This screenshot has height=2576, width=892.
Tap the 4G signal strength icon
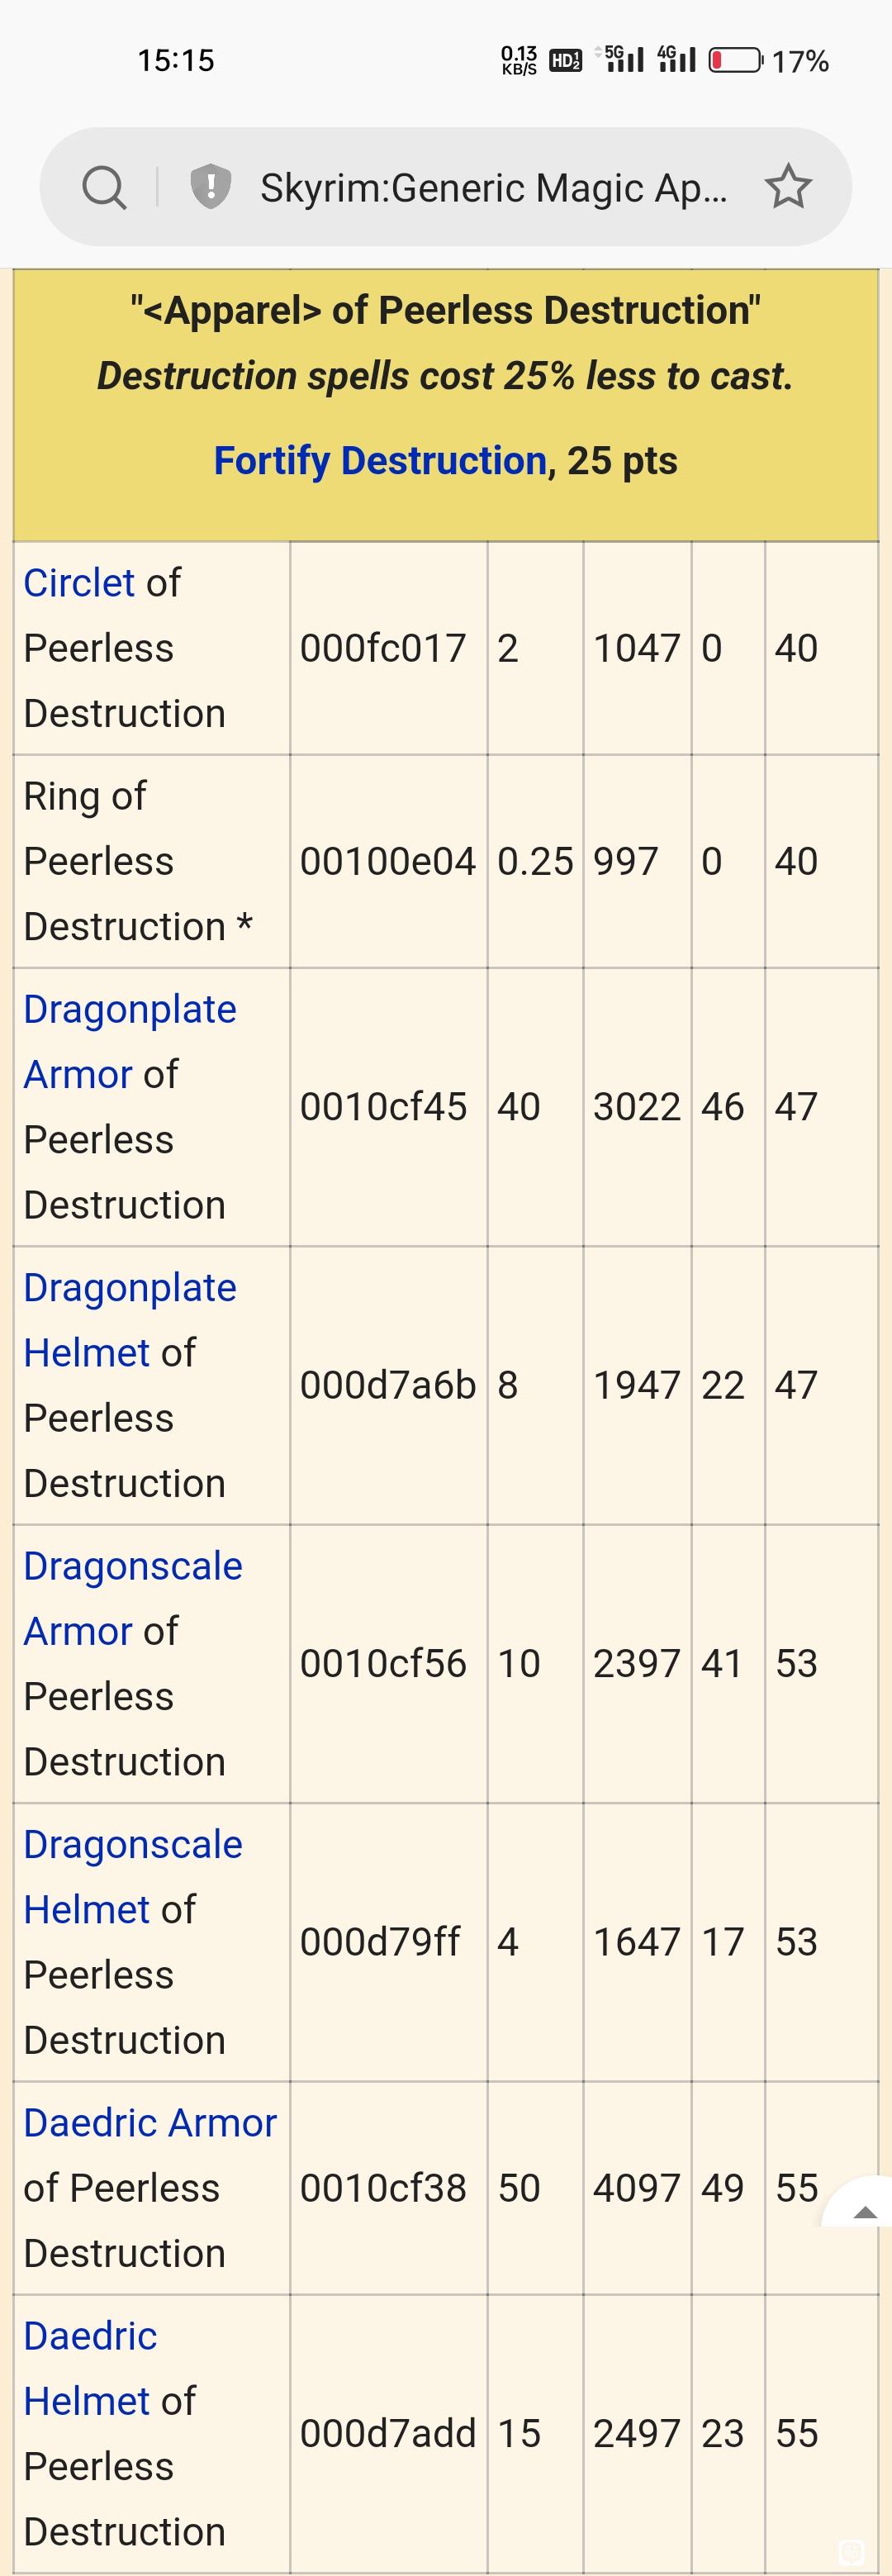tap(676, 60)
